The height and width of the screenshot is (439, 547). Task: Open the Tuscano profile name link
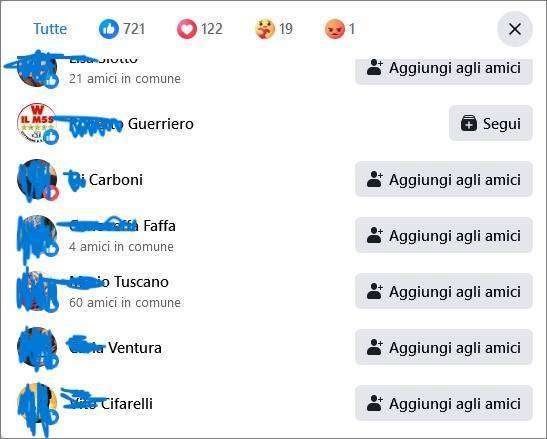click(x=119, y=282)
